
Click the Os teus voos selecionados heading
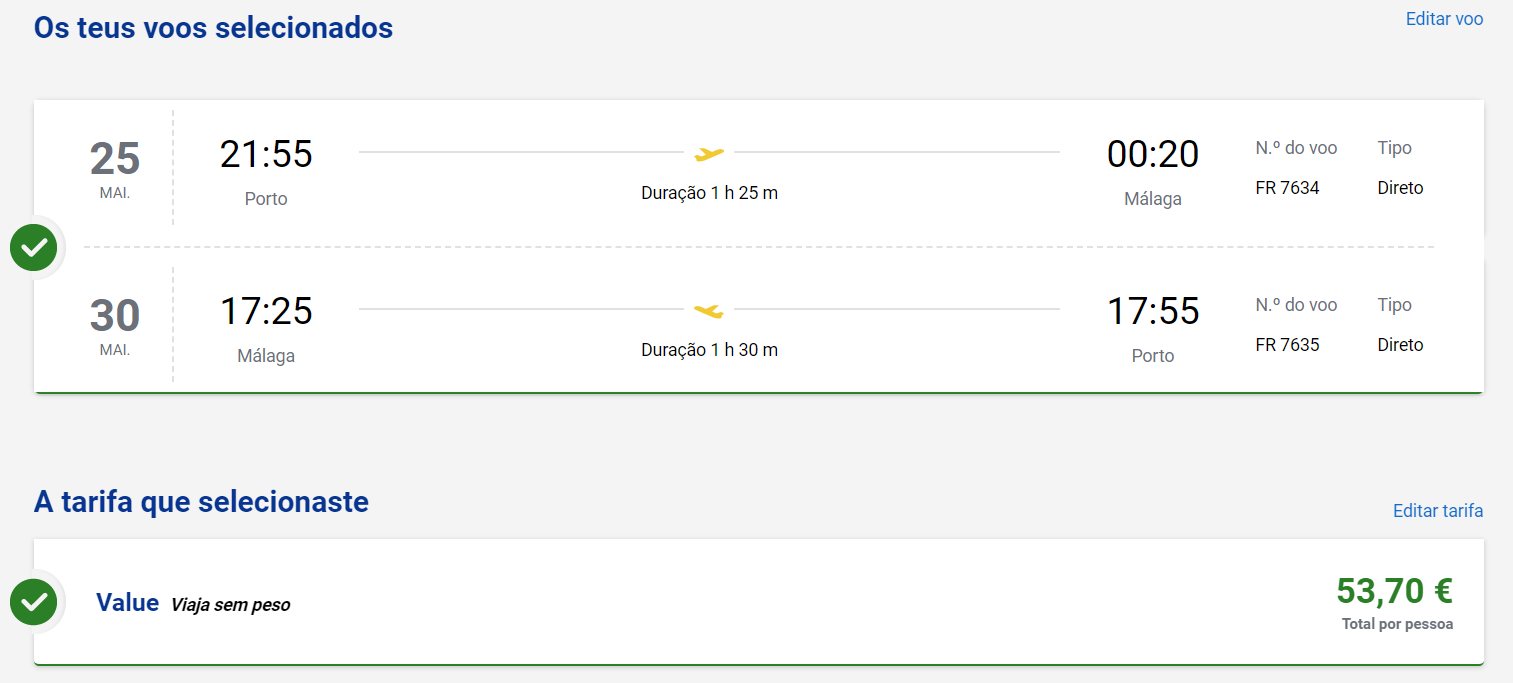pyautogui.click(x=213, y=27)
